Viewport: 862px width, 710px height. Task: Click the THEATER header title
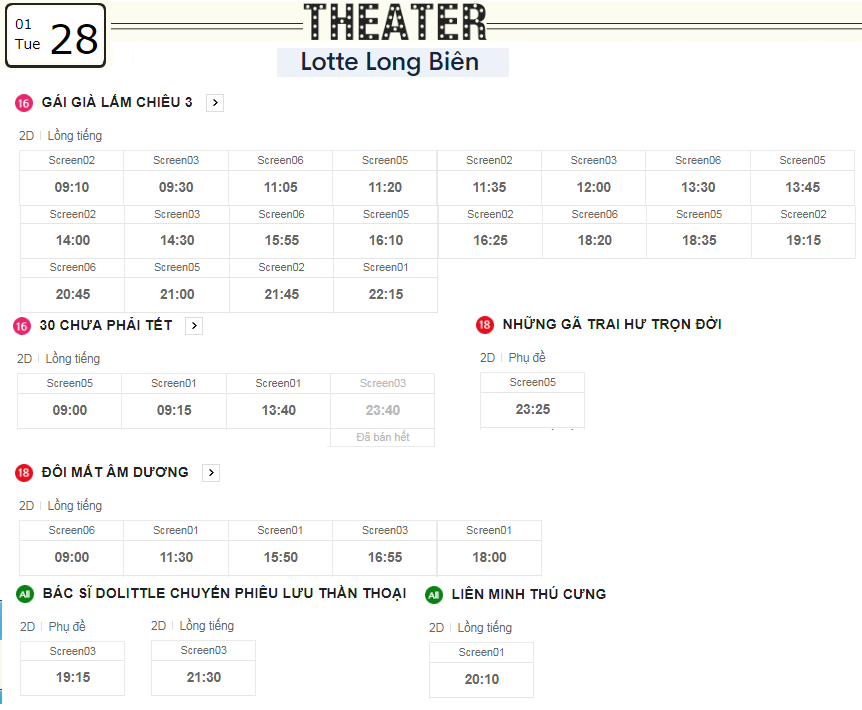(395, 22)
